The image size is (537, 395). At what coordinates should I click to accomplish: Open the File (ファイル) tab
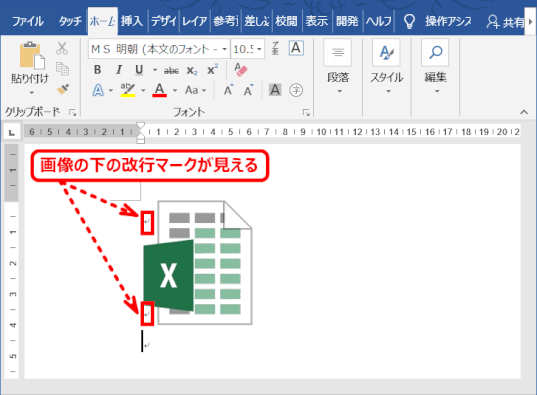28,22
